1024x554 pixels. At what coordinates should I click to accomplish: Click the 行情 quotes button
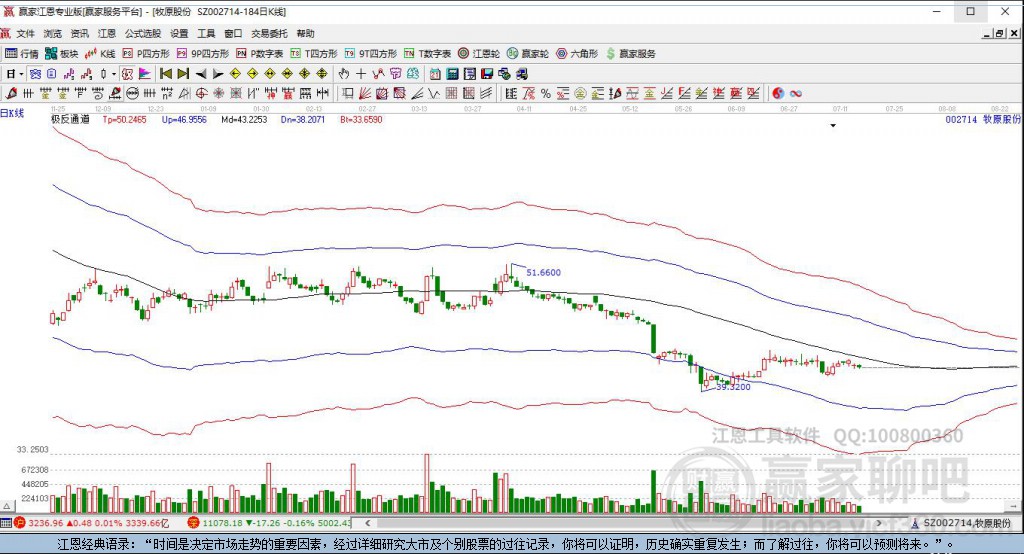(22, 54)
